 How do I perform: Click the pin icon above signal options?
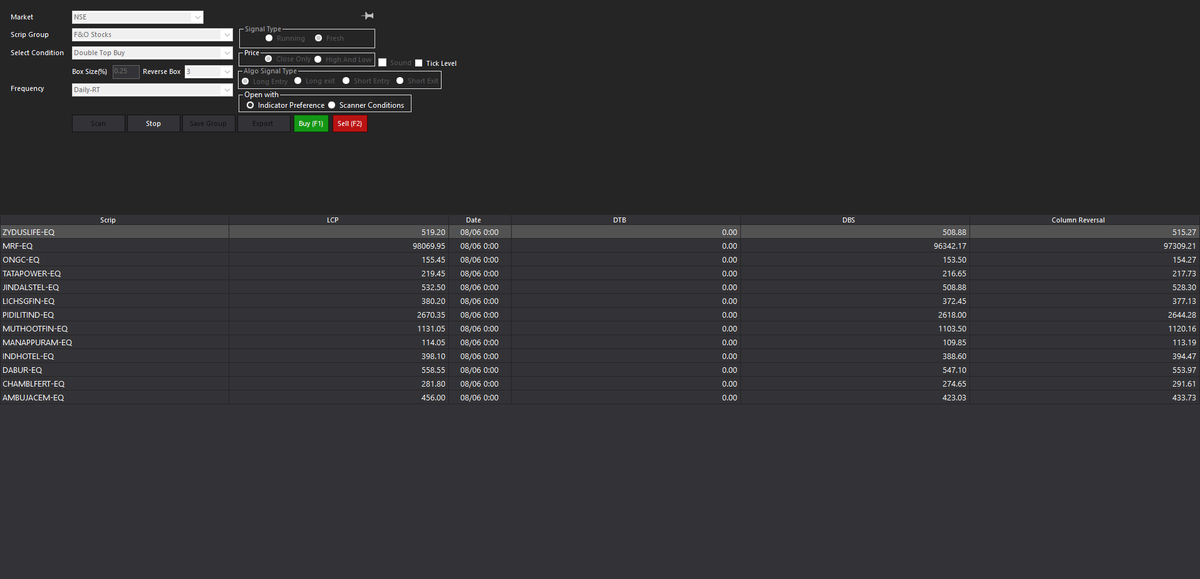368,15
